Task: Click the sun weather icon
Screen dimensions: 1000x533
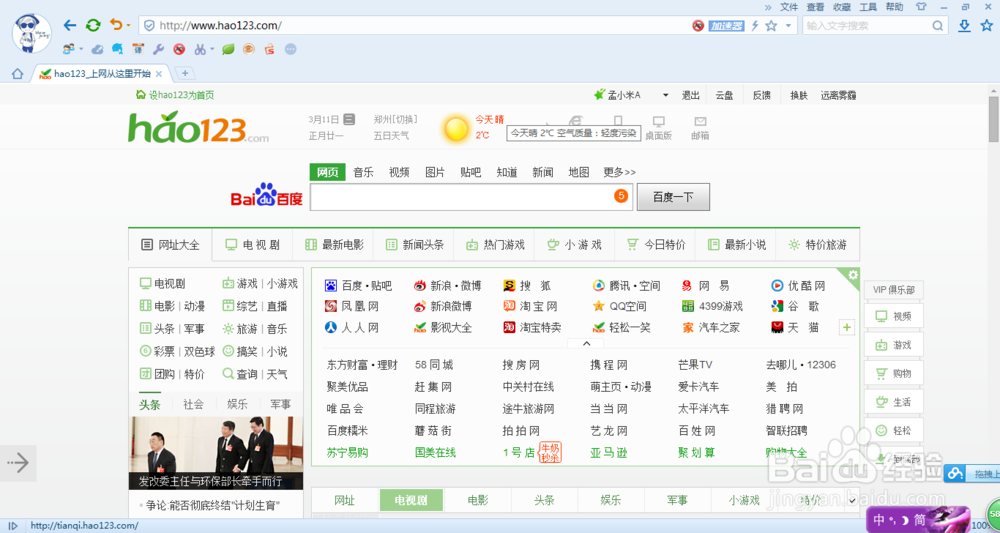Action: coord(456,129)
